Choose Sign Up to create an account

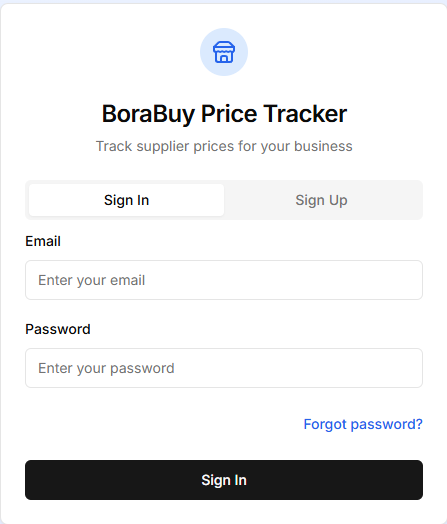click(321, 200)
